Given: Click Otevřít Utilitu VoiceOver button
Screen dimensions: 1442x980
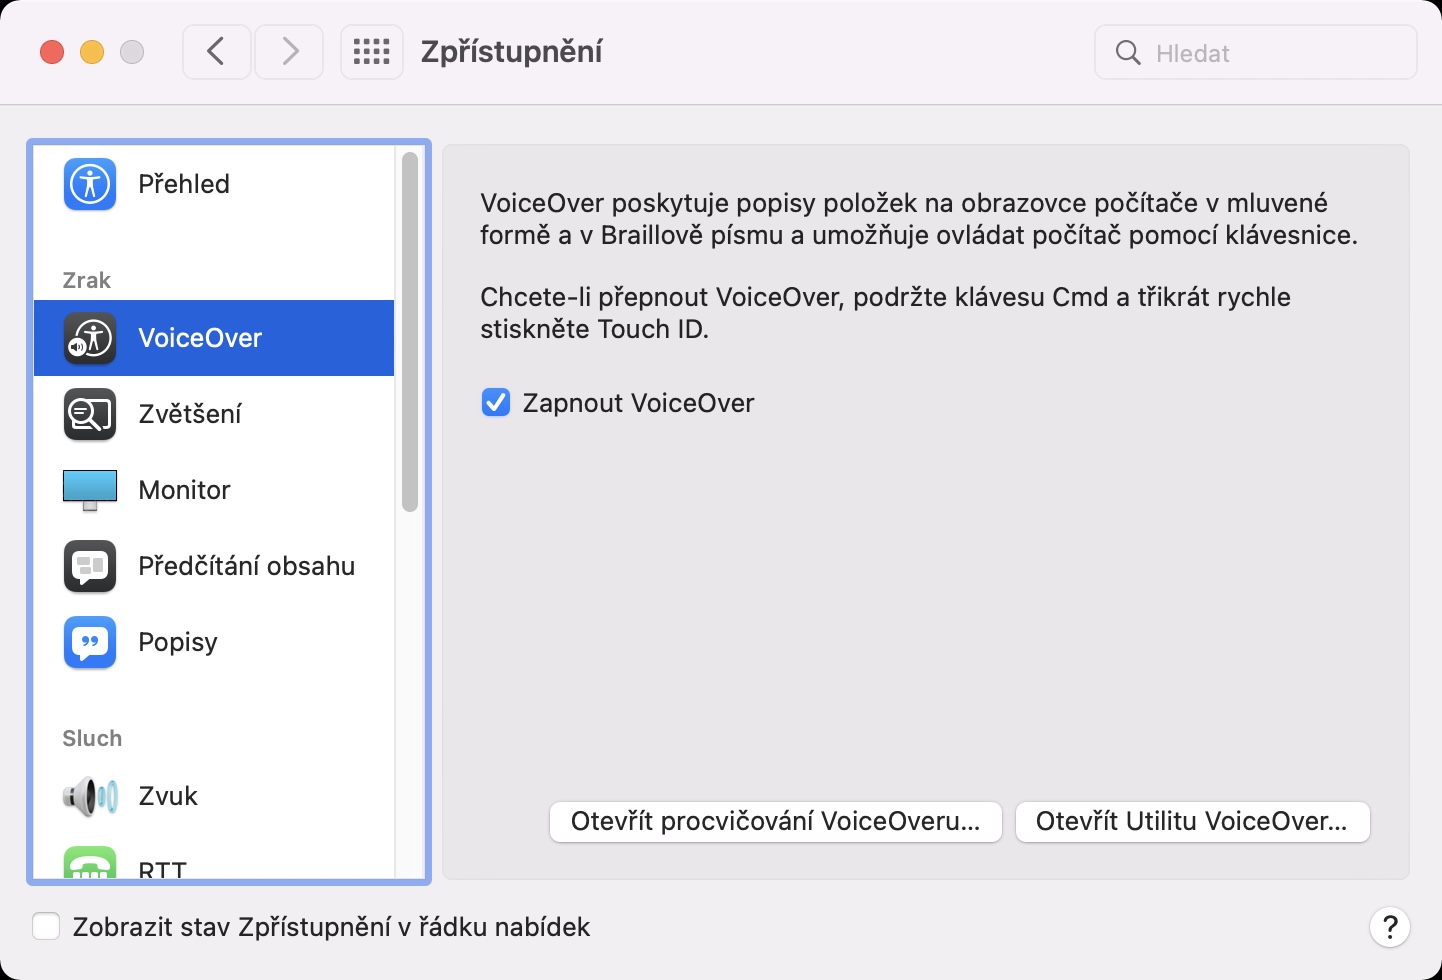Looking at the screenshot, I should point(1192,822).
